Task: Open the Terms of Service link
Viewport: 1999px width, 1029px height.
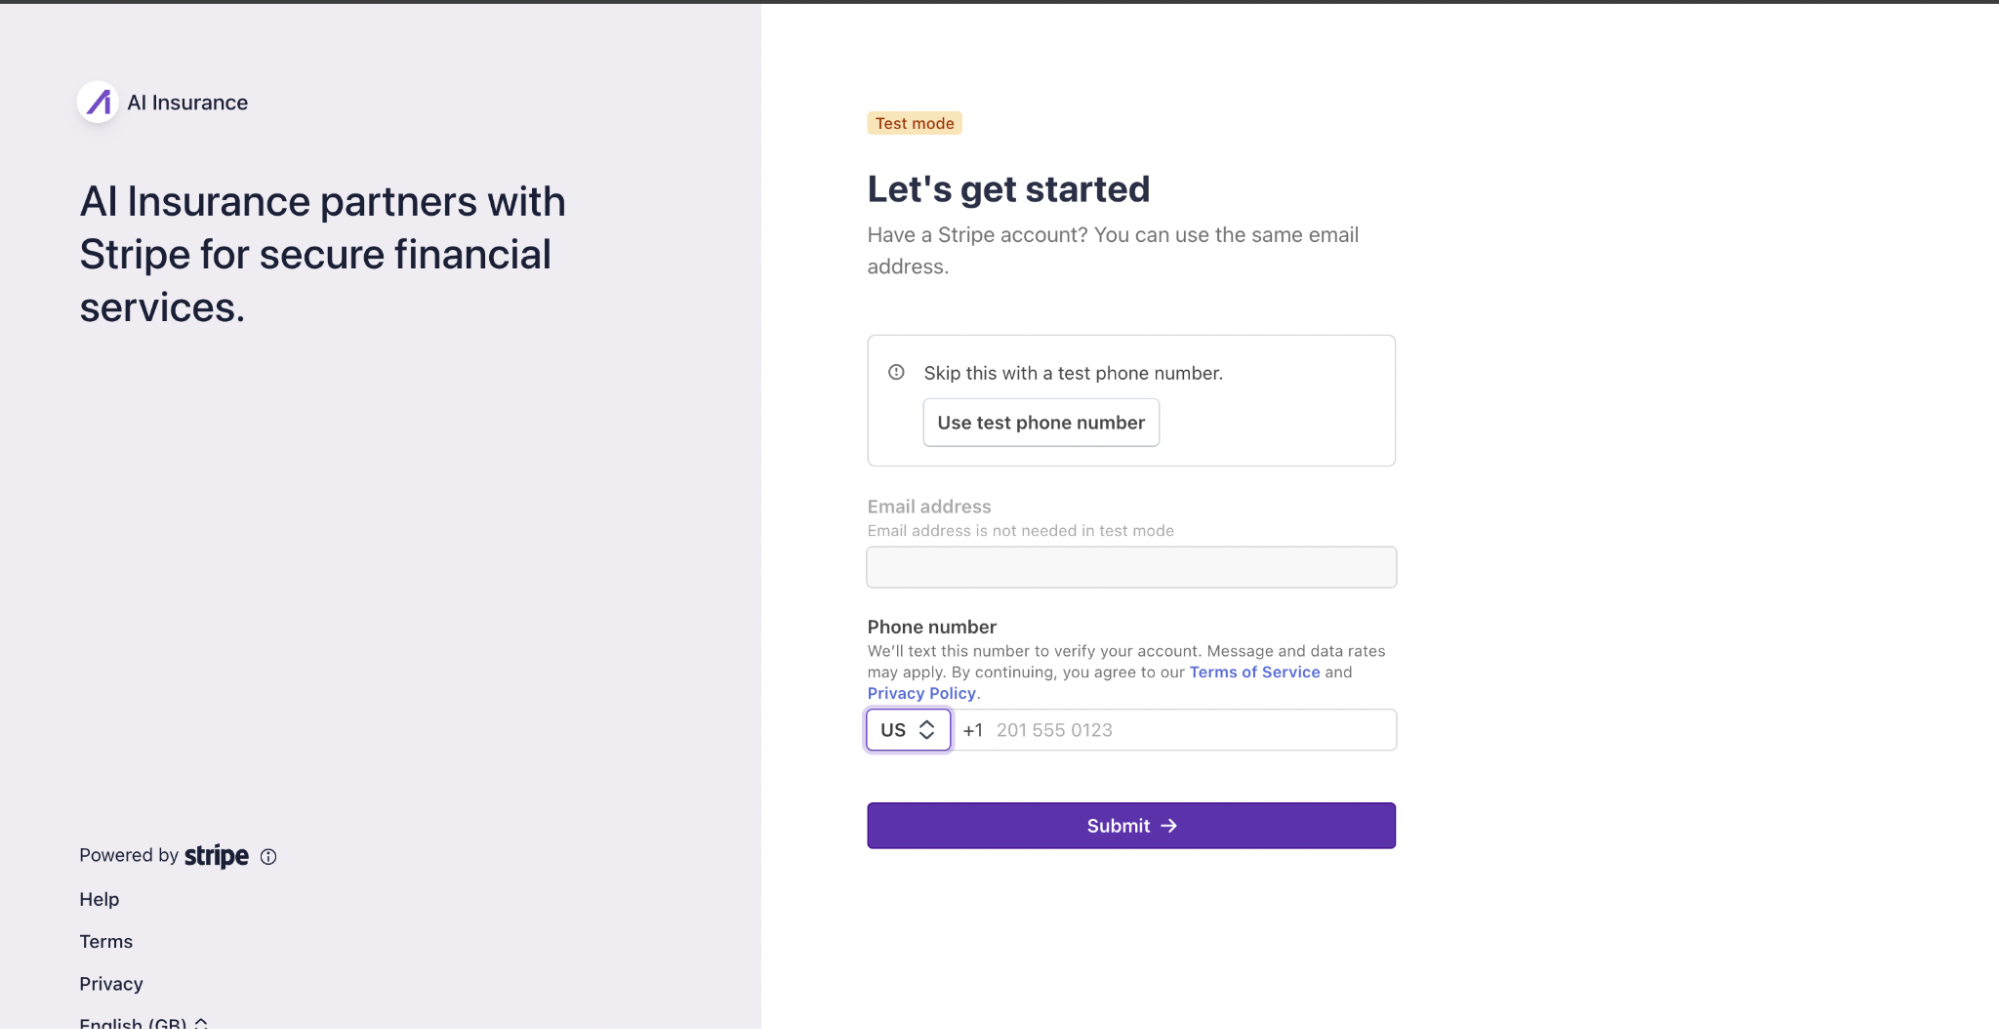Action: pos(1254,672)
